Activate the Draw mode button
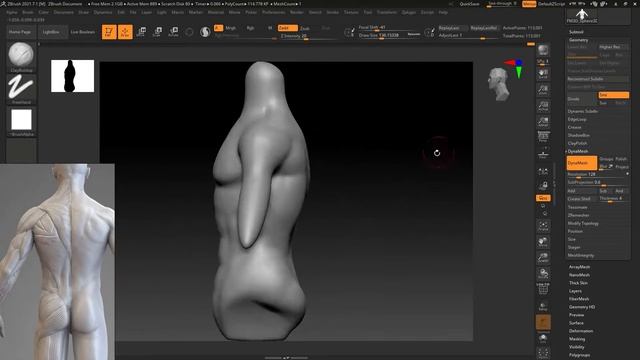This screenshot has width=640, height=360. (x=125, y=32)
